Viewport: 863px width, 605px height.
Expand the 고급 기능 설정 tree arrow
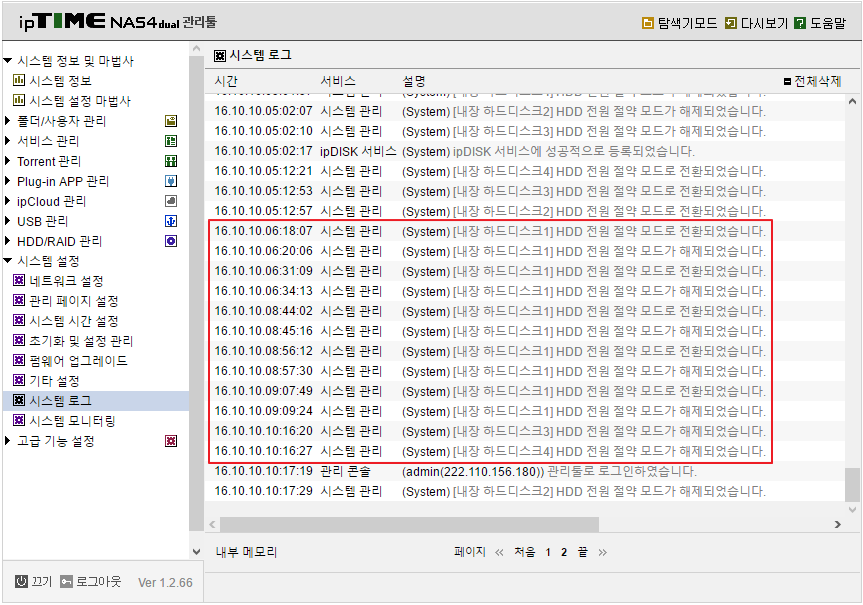(8, 441)
